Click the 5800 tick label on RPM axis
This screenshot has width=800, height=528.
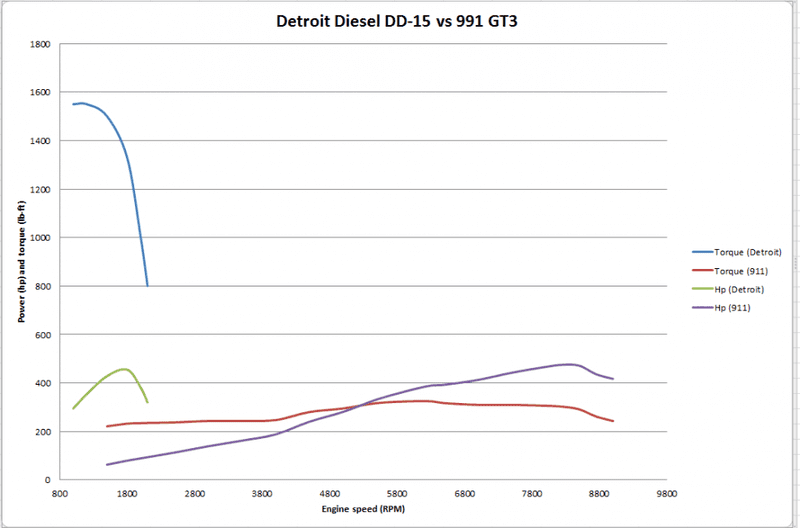[397, 494]
